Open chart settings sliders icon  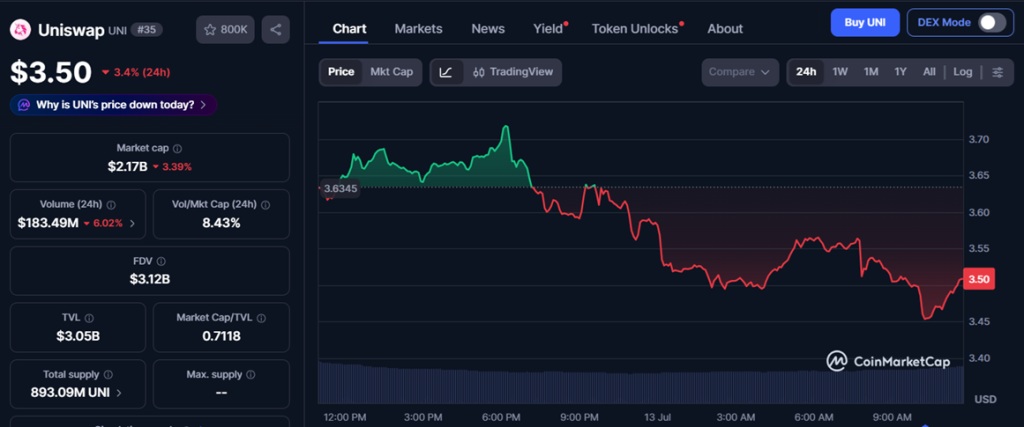coord(998,72)
